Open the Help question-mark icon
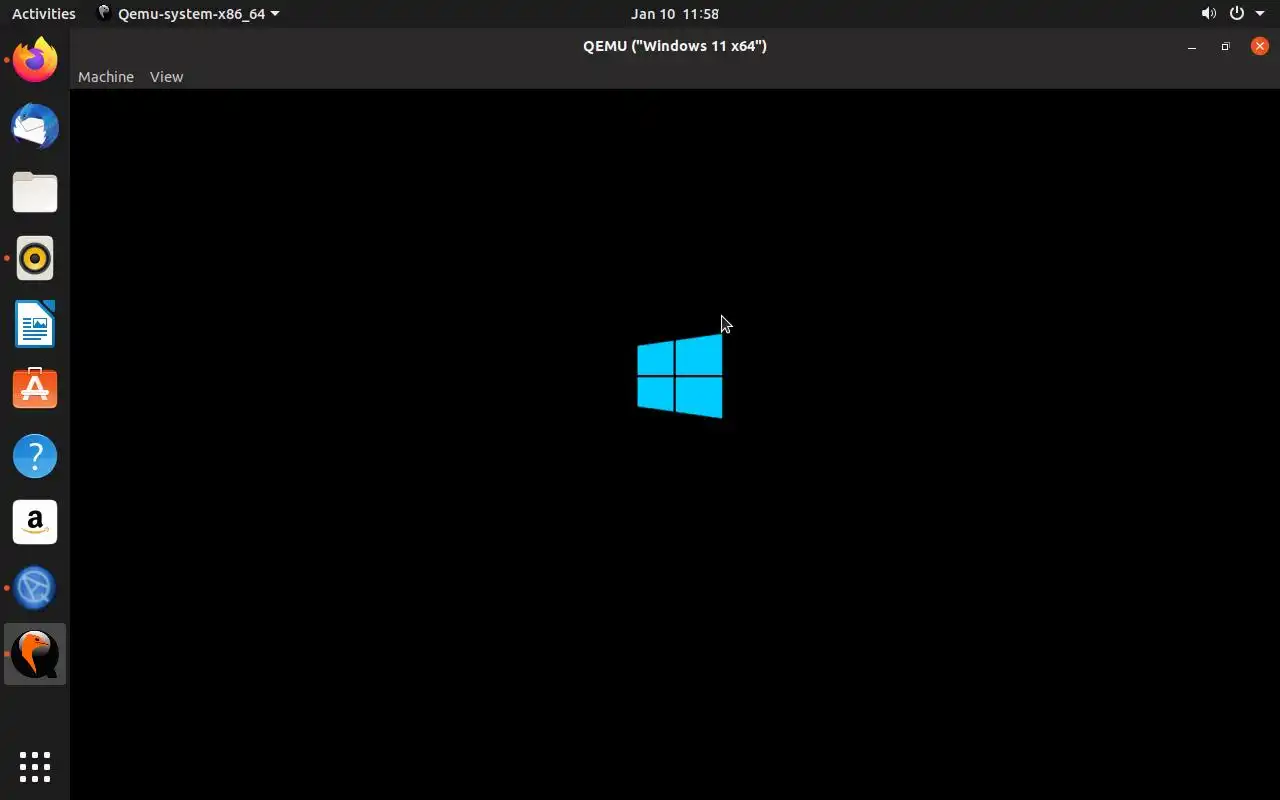Viewport: 1280px width, 800px height. (x=35, y=456)
